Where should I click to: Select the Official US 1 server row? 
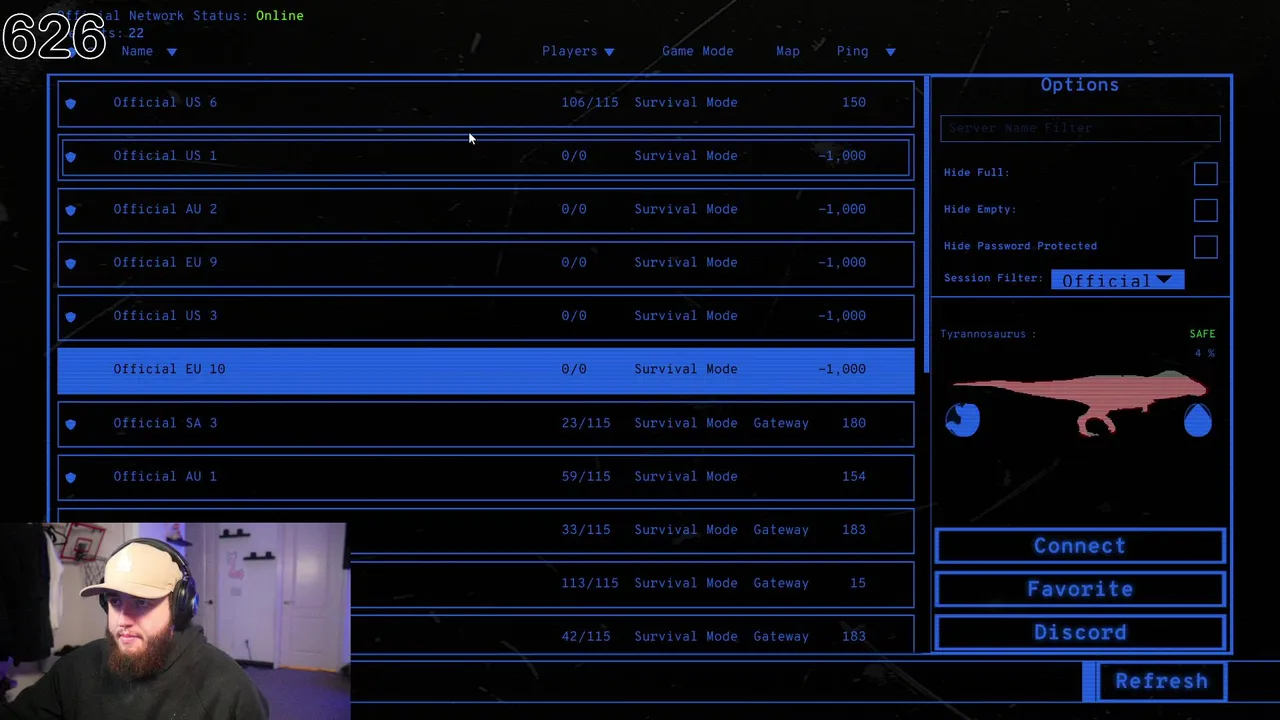(x=486, y=156)
